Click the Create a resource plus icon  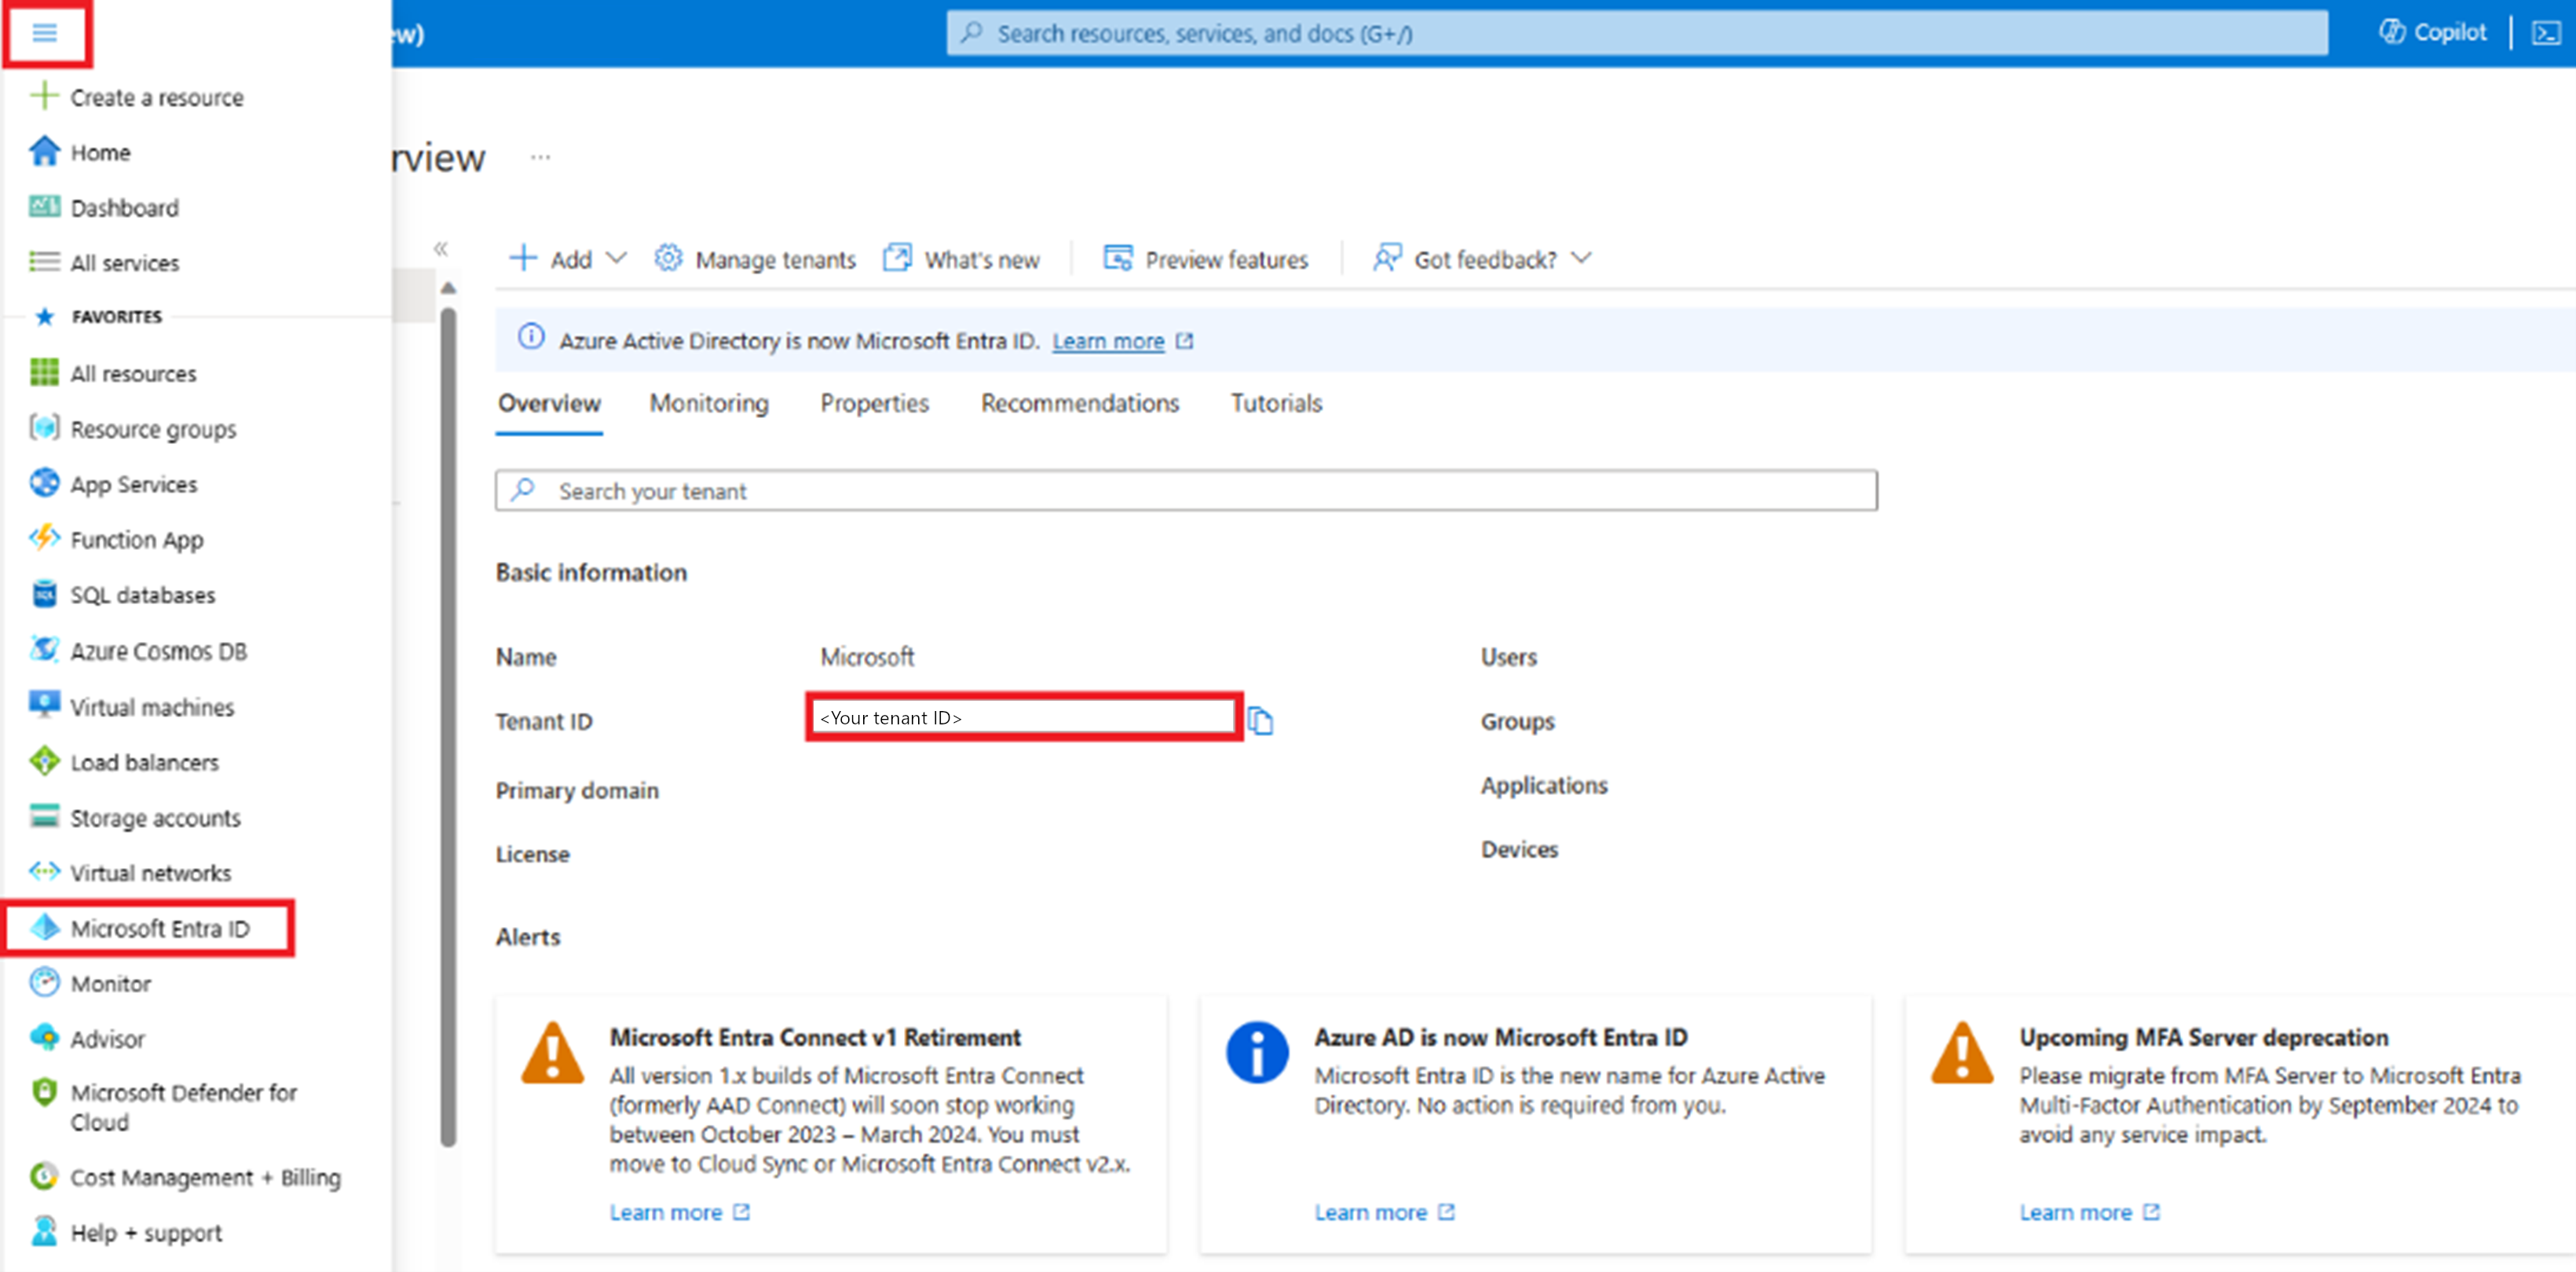(x=44, y=96)
